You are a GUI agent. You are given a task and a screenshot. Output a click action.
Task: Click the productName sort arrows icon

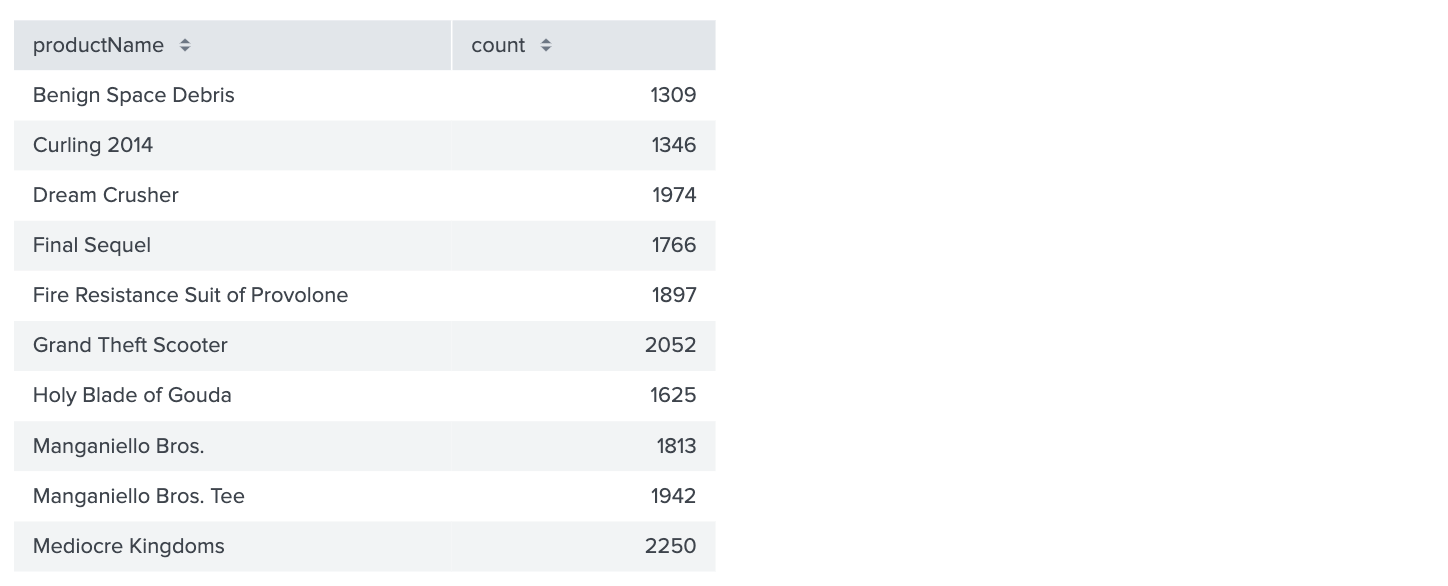coord(185,45)
